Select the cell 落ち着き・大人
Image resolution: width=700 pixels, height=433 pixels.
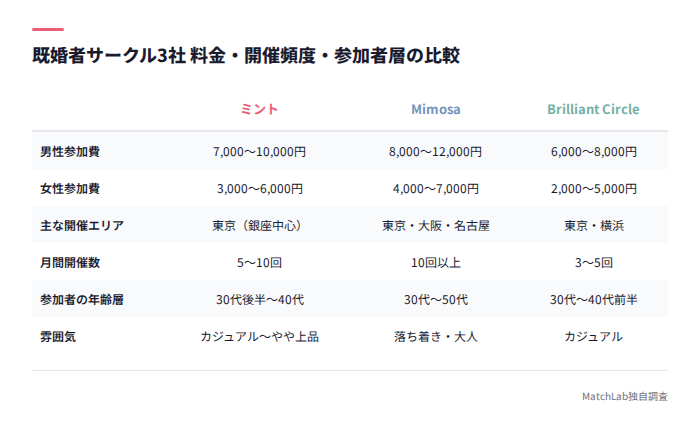point(436,337)
